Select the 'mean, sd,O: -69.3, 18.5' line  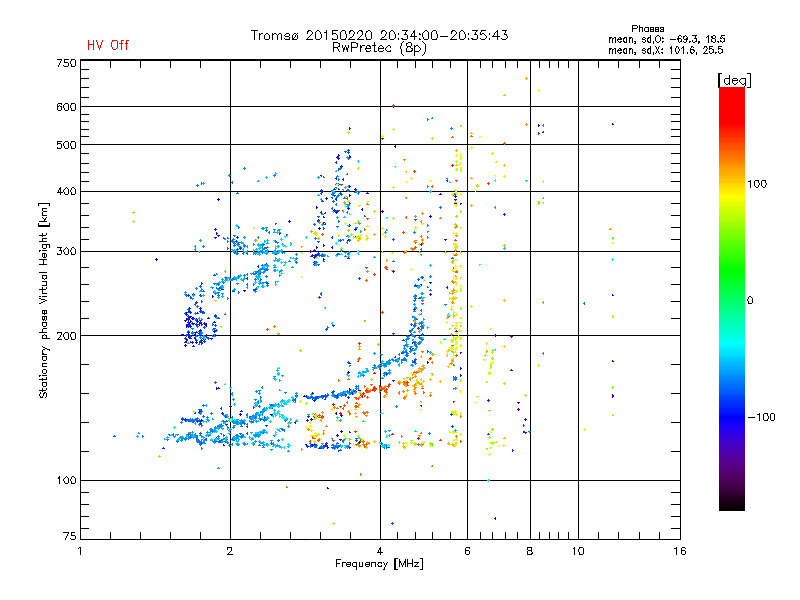pos(666,39)
